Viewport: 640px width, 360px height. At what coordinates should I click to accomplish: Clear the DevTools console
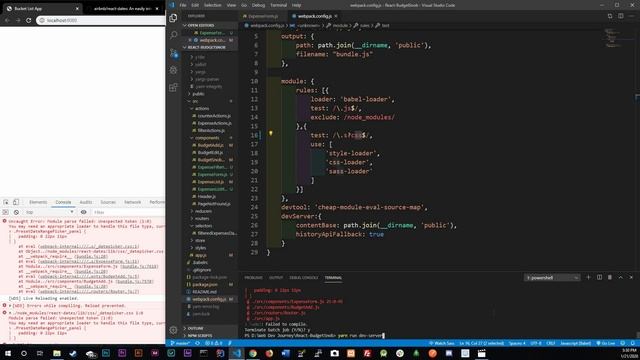click(x=16, y=212)
